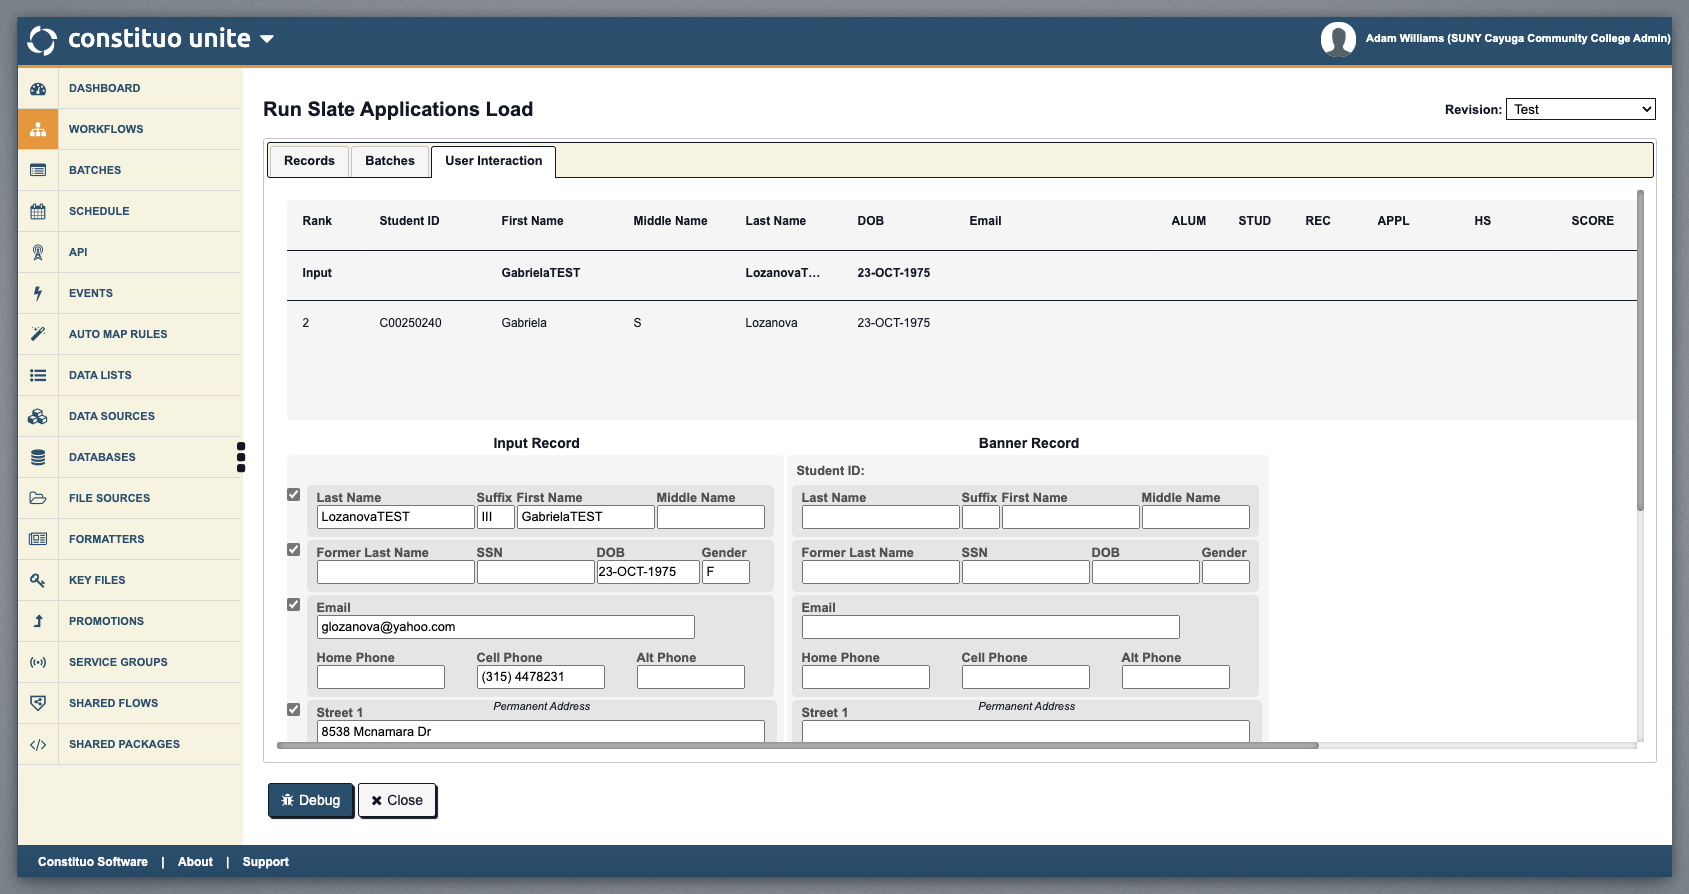Expand the constituo unite header menu arrow

pyautogui.click(x=267, y=40)
